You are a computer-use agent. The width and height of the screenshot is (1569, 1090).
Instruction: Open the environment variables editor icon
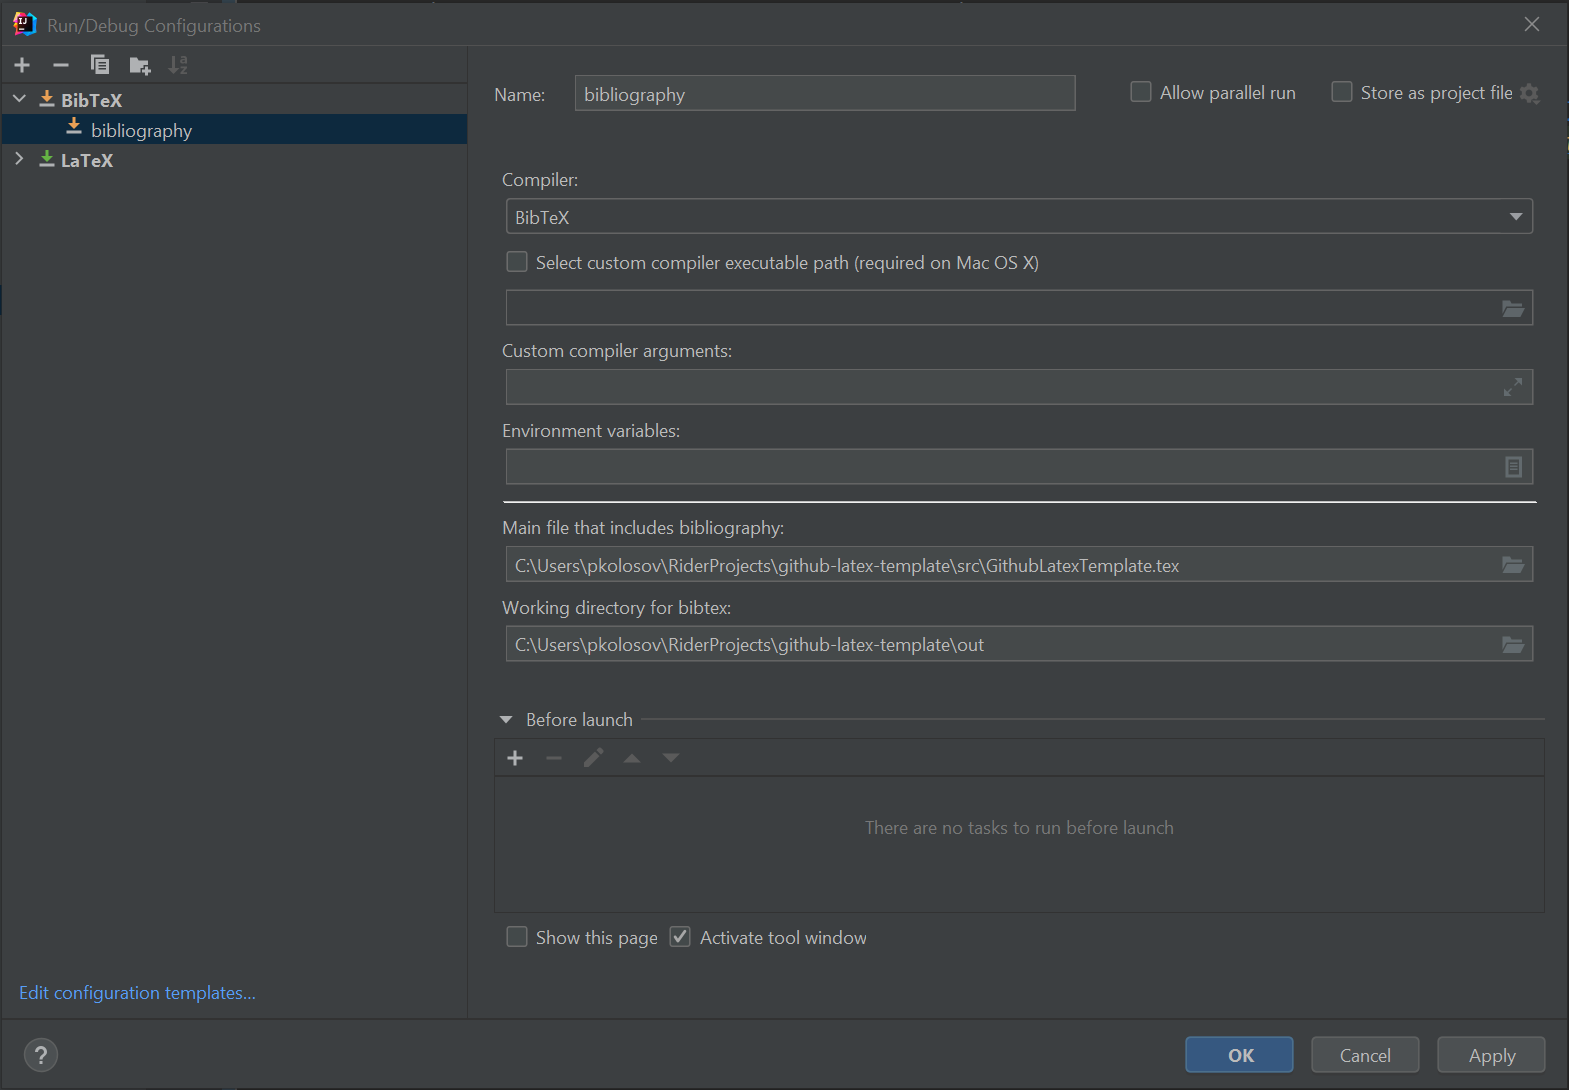1514,467
